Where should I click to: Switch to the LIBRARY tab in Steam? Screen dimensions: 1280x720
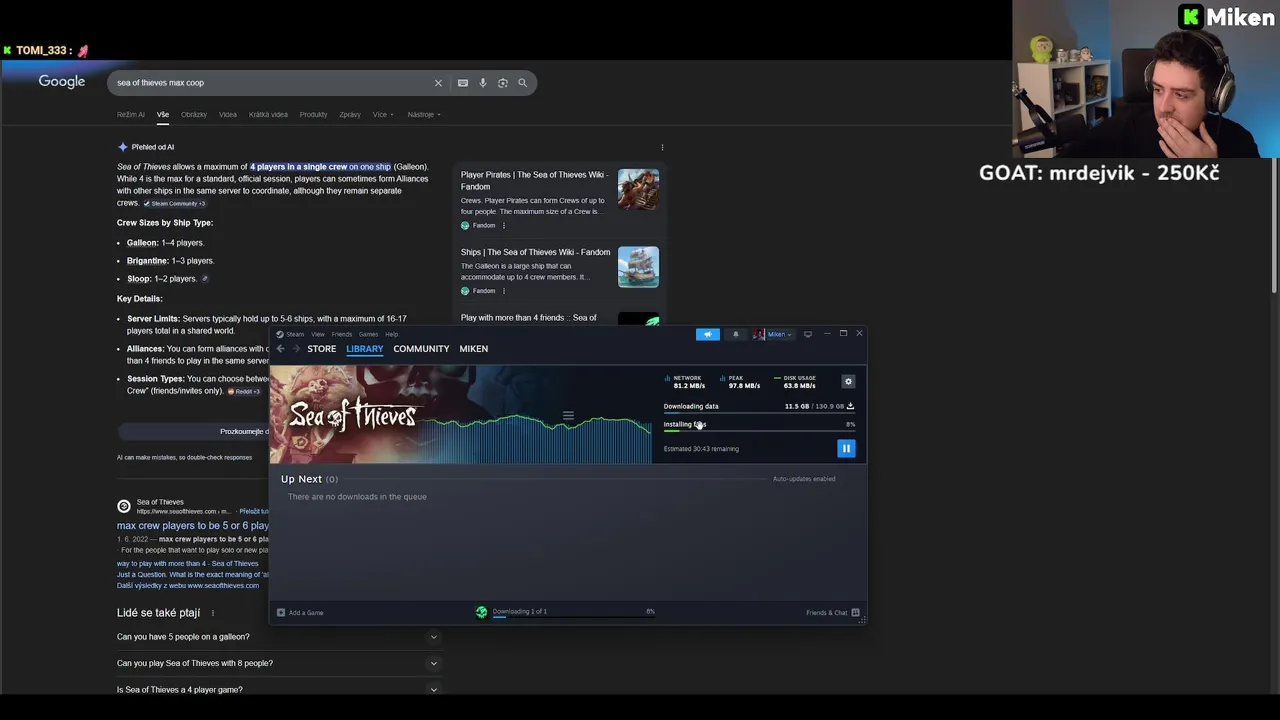[365, 349]
